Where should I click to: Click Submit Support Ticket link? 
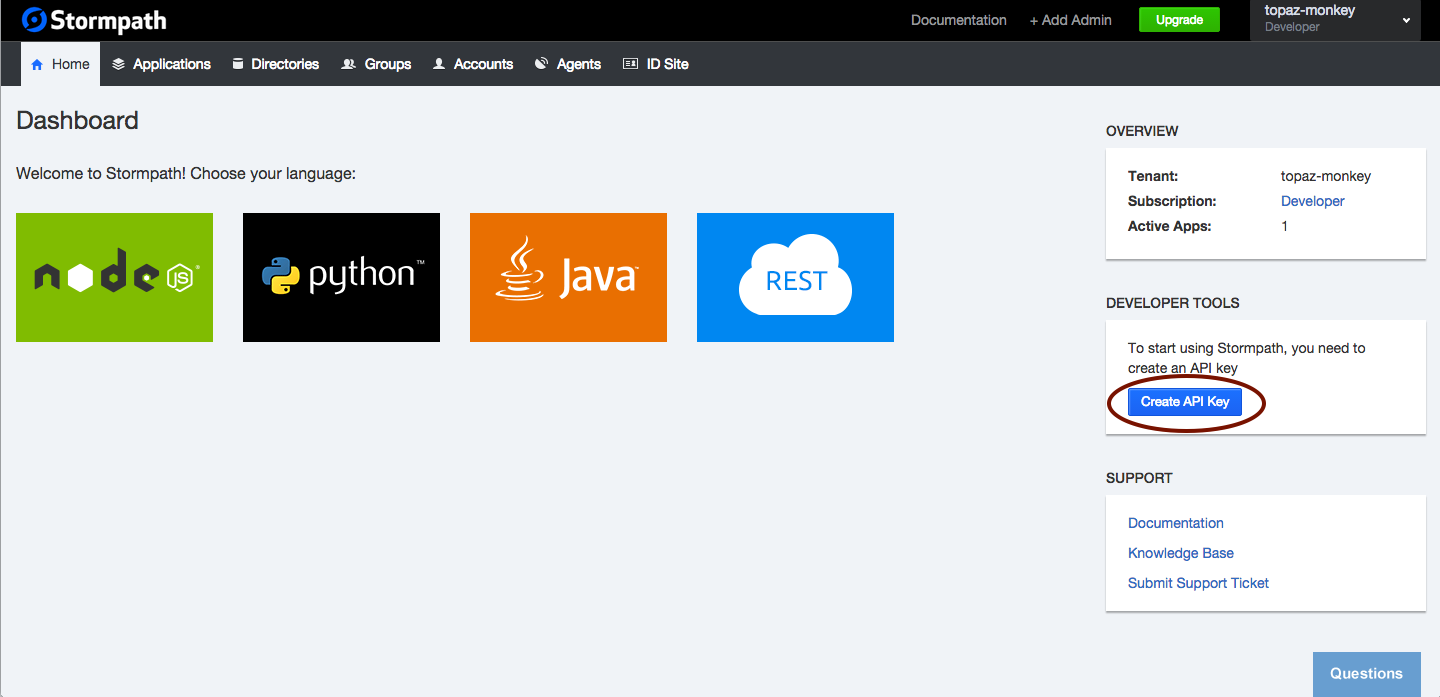tap(1198, 583)
